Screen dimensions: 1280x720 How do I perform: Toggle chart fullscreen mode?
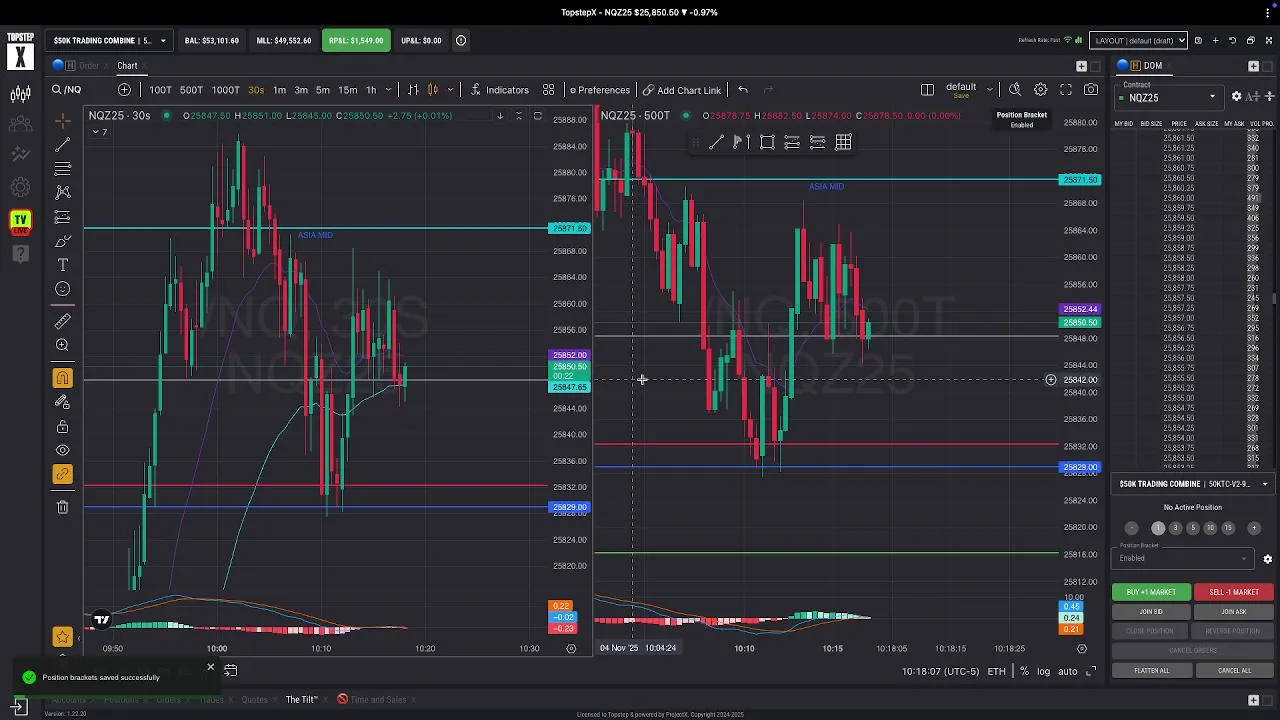pyautogui.click(x=1066, y=90)
